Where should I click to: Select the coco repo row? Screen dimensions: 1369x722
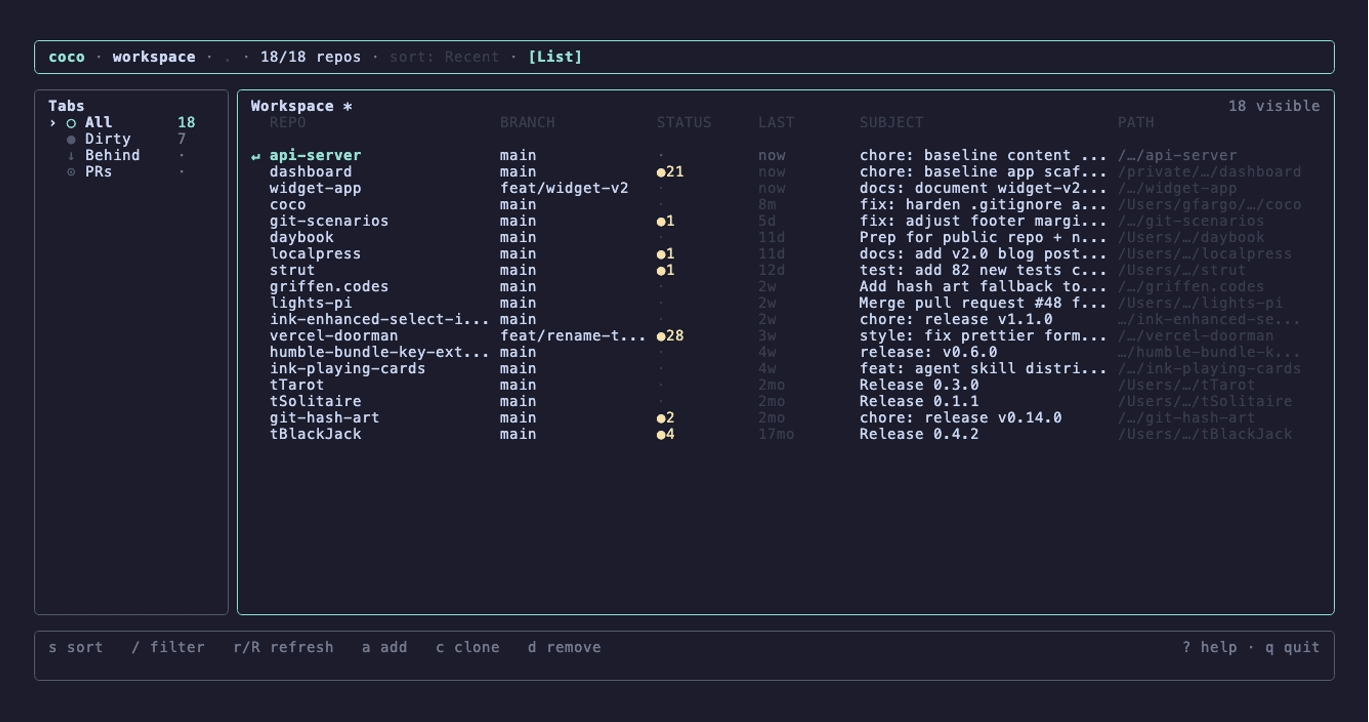785,205
